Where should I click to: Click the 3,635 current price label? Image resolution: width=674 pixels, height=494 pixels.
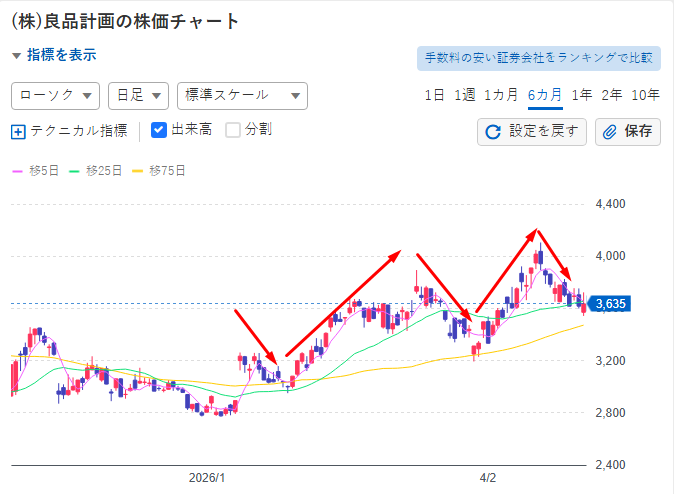610,304
